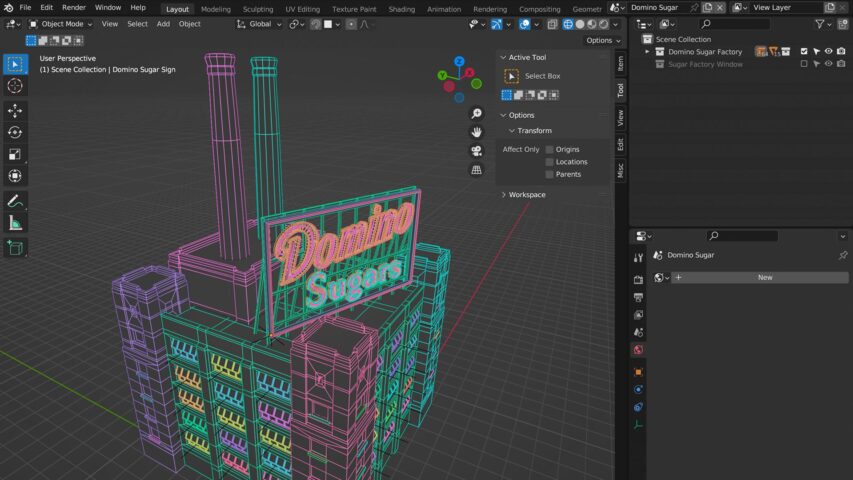Enable the Locations checkbox
This screenshot has height=480, width=853.
coord(549,162)
